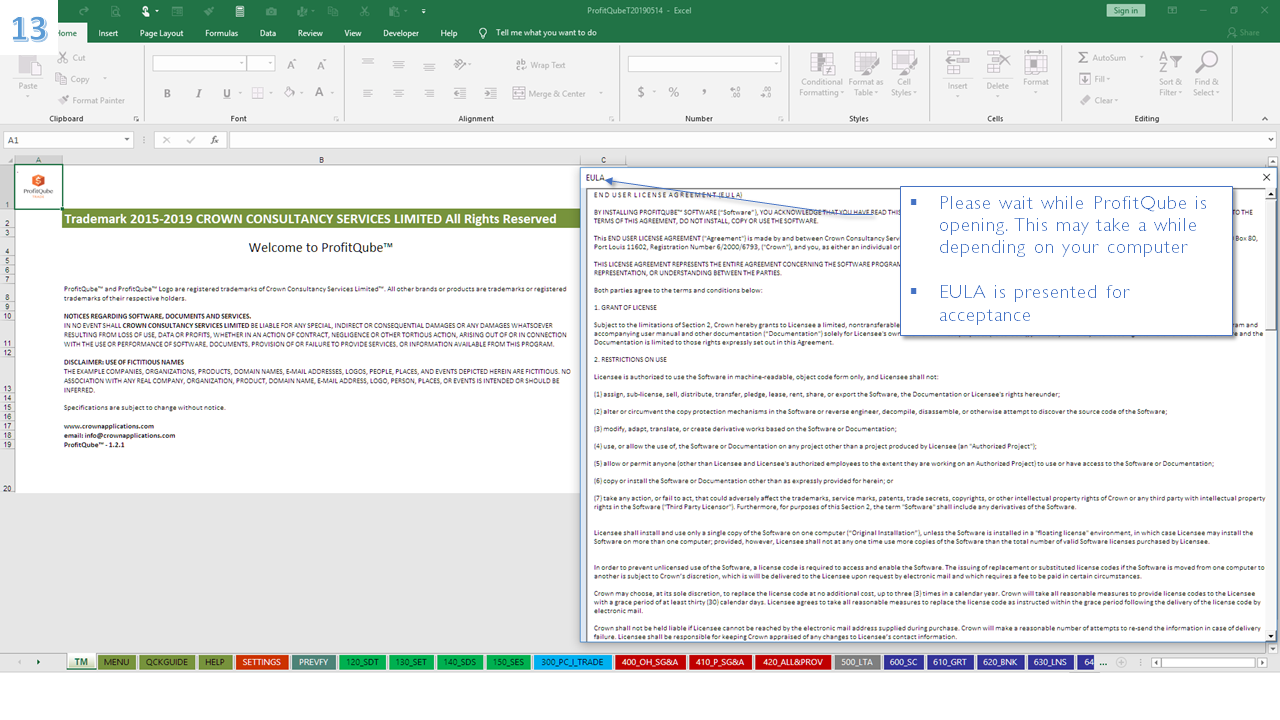Click the Percent Style icon
The image size is (1280, 720).
[674, 92]
